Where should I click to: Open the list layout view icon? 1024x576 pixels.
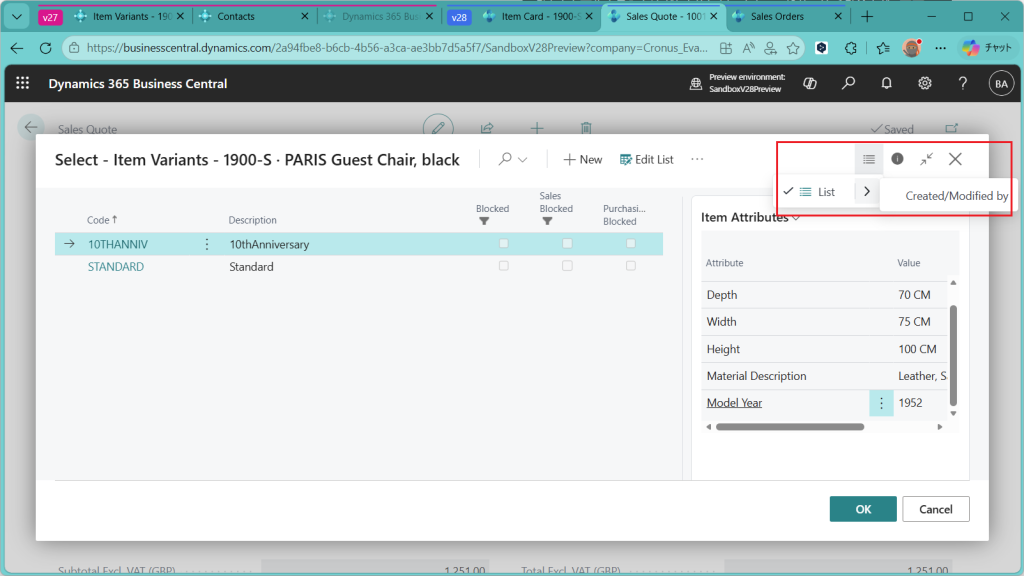(868, 159)
